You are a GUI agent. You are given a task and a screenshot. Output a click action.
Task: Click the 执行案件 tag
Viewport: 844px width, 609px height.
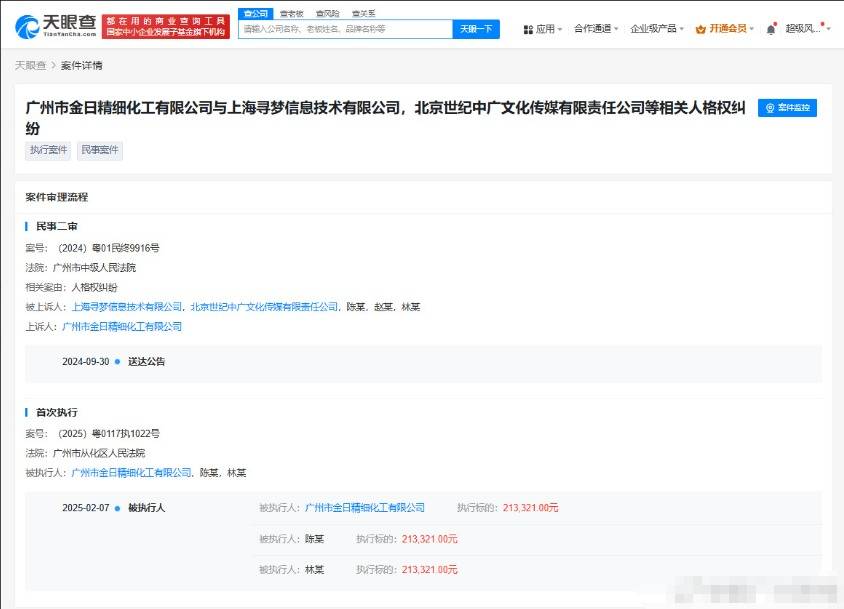(x=48, y=150)
